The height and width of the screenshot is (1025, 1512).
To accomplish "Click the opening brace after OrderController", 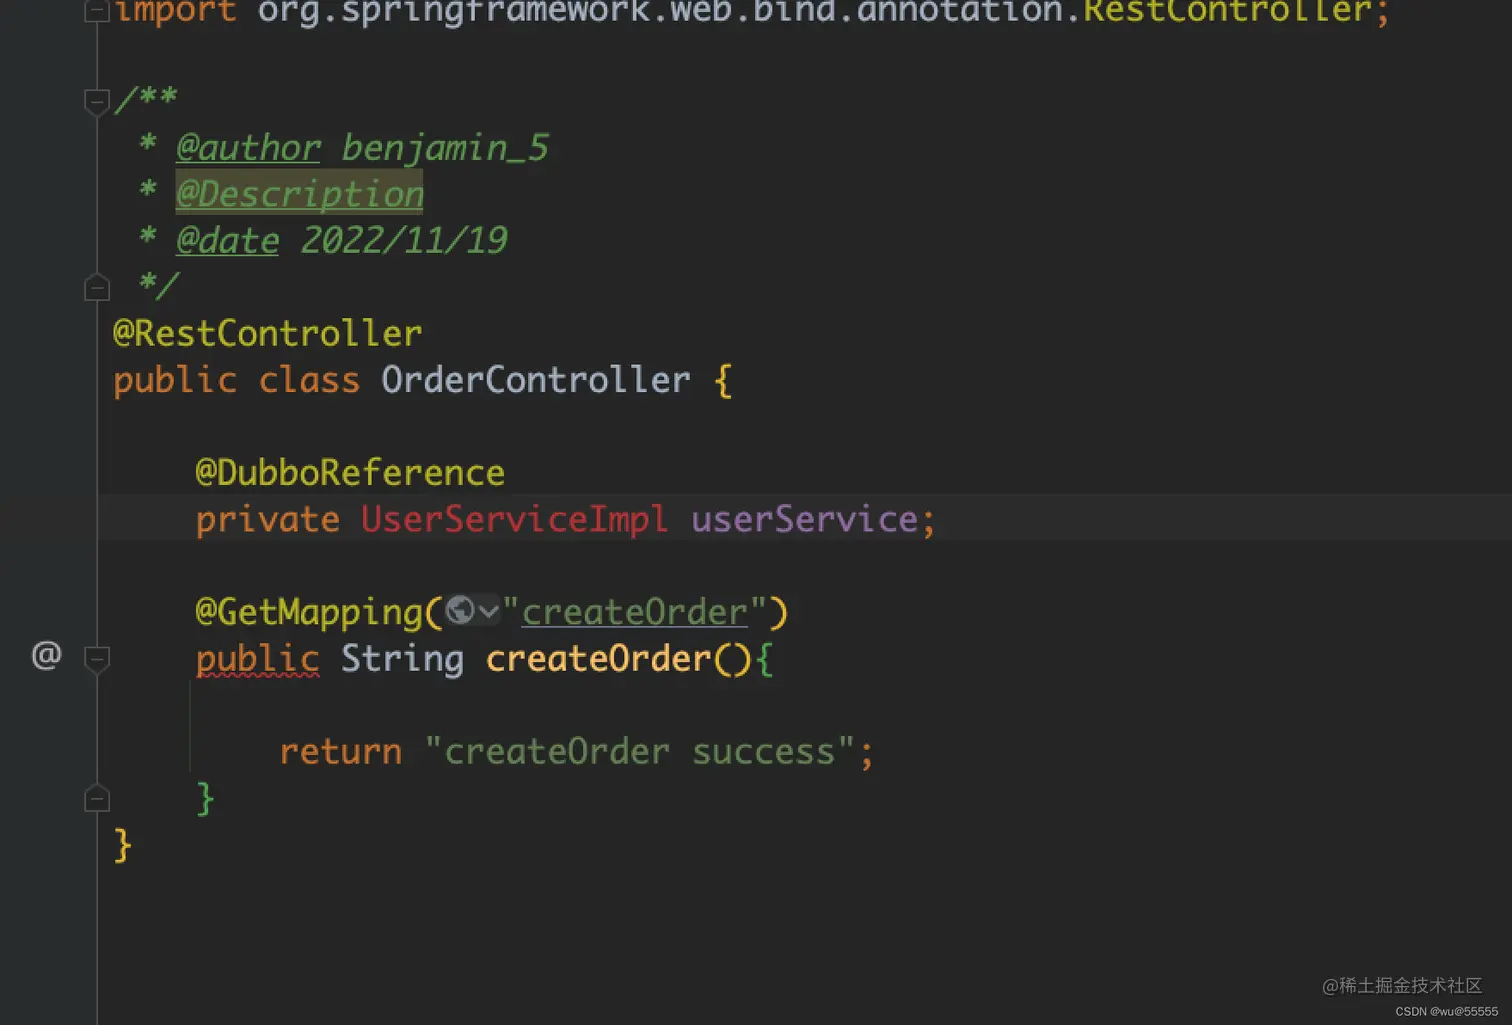I will 723,381.
